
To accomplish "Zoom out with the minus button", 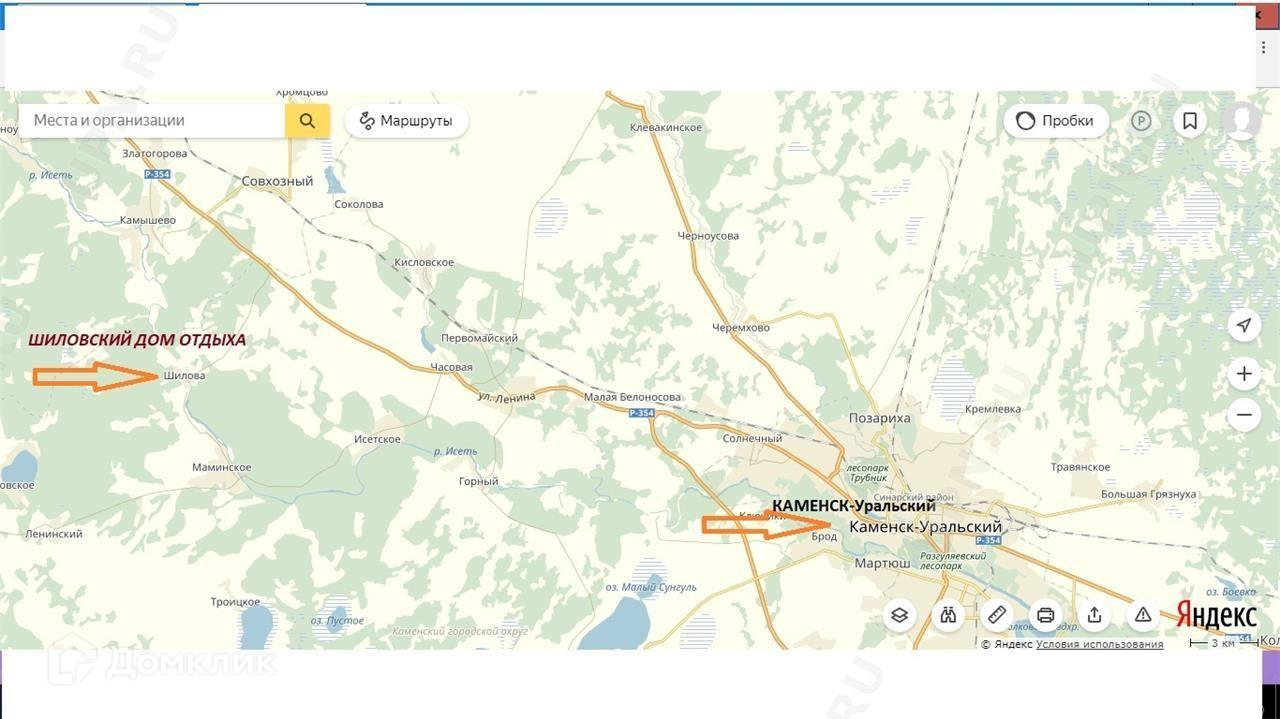I will click(1244, 414).
